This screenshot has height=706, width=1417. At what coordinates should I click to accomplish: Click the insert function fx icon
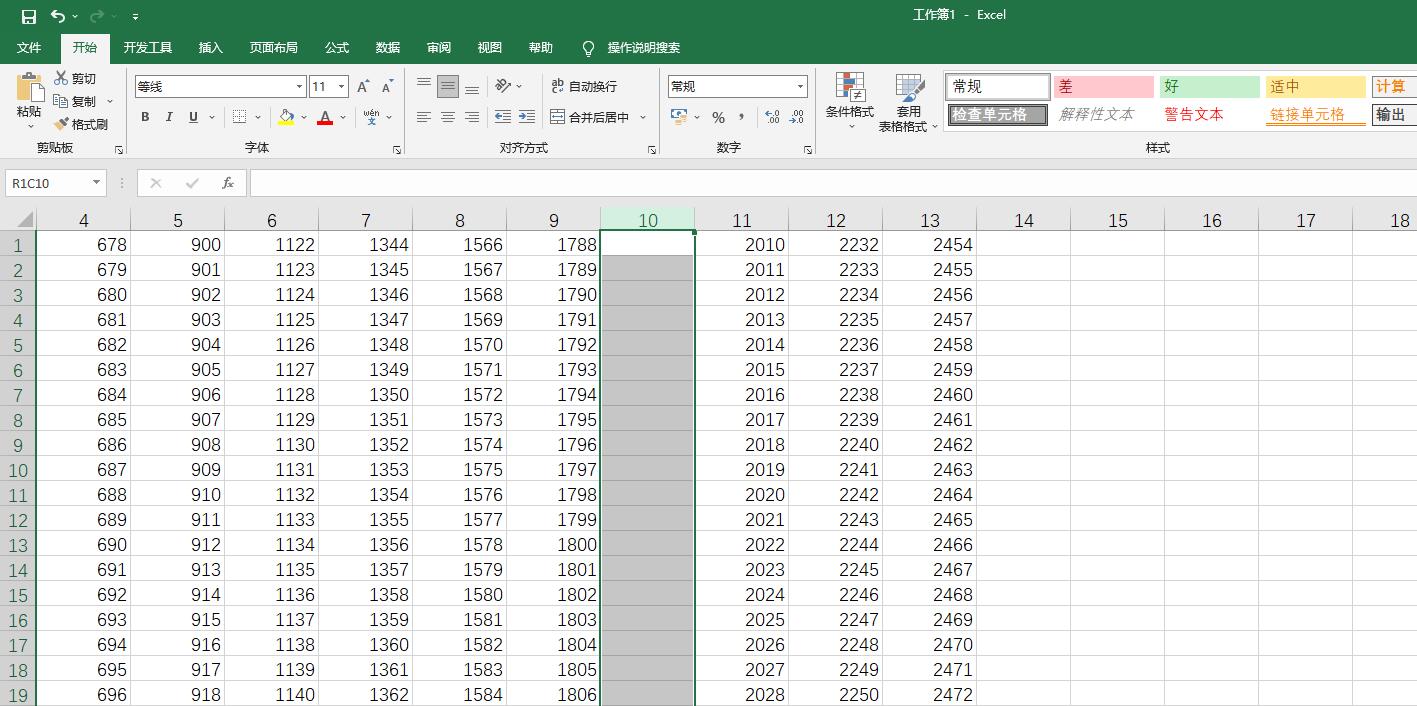(x=228, y=183)
